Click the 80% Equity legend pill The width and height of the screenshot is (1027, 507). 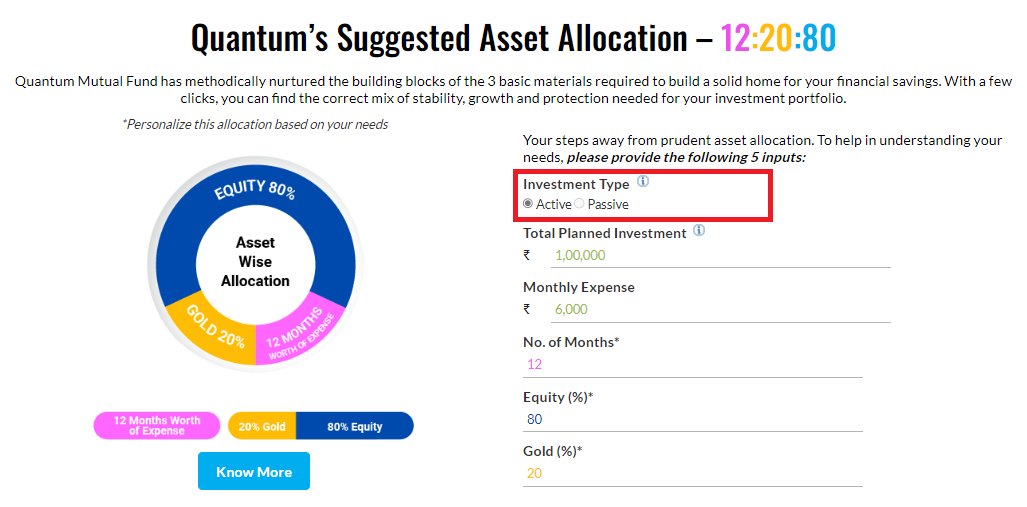(355, 426)
